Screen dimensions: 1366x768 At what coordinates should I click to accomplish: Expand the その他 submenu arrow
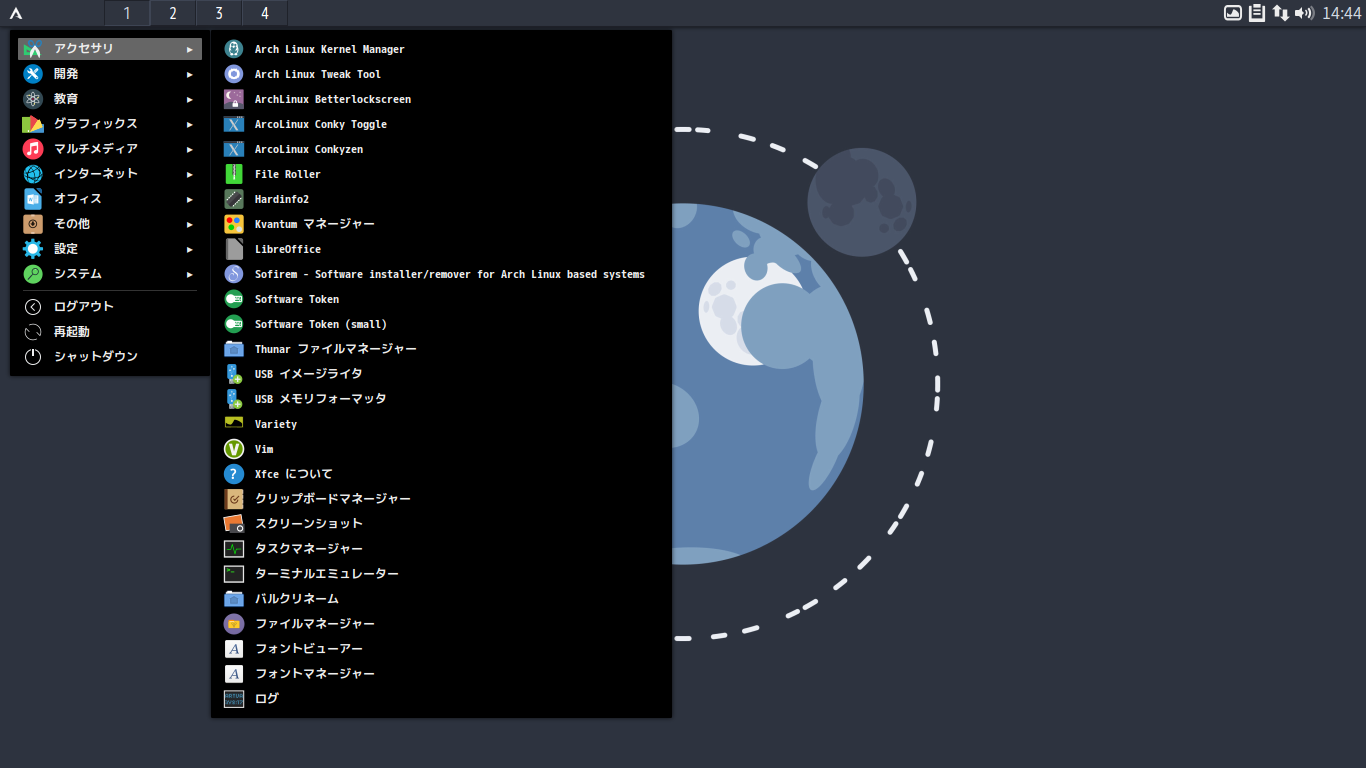pos(190,224)
